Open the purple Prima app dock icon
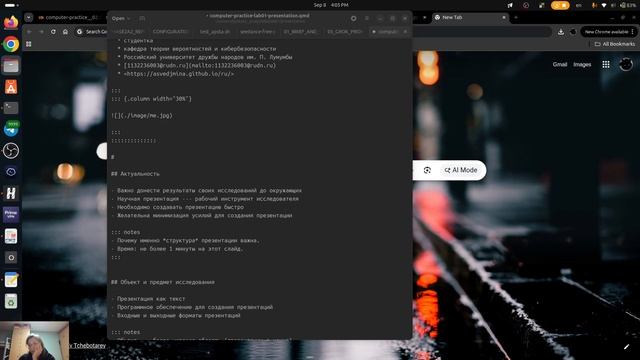The image size is (640, 360). [x=11, y=214]
